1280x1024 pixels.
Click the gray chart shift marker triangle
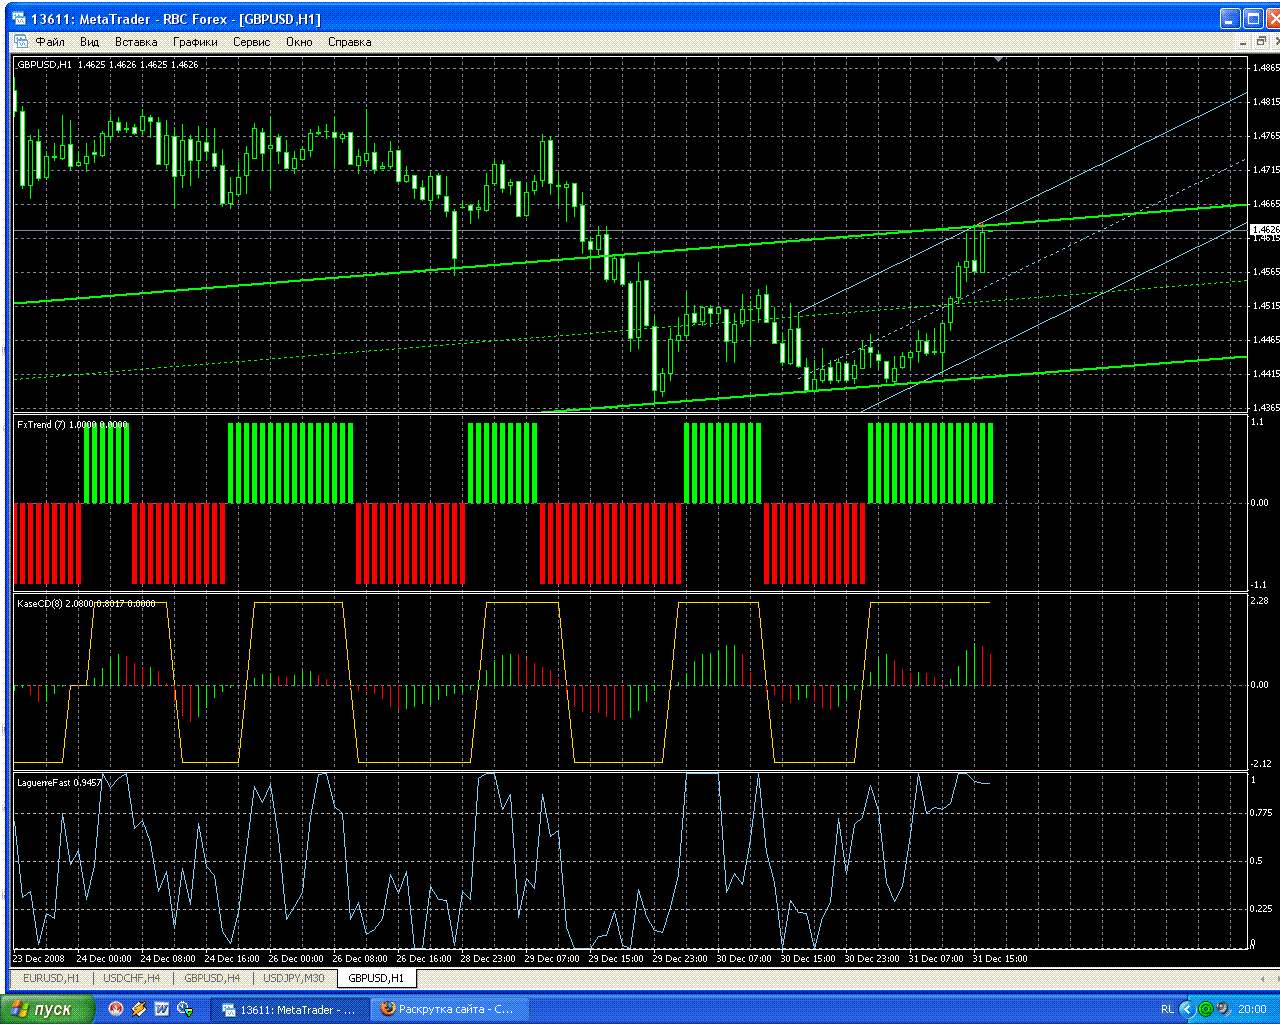[x=998, y=60]
